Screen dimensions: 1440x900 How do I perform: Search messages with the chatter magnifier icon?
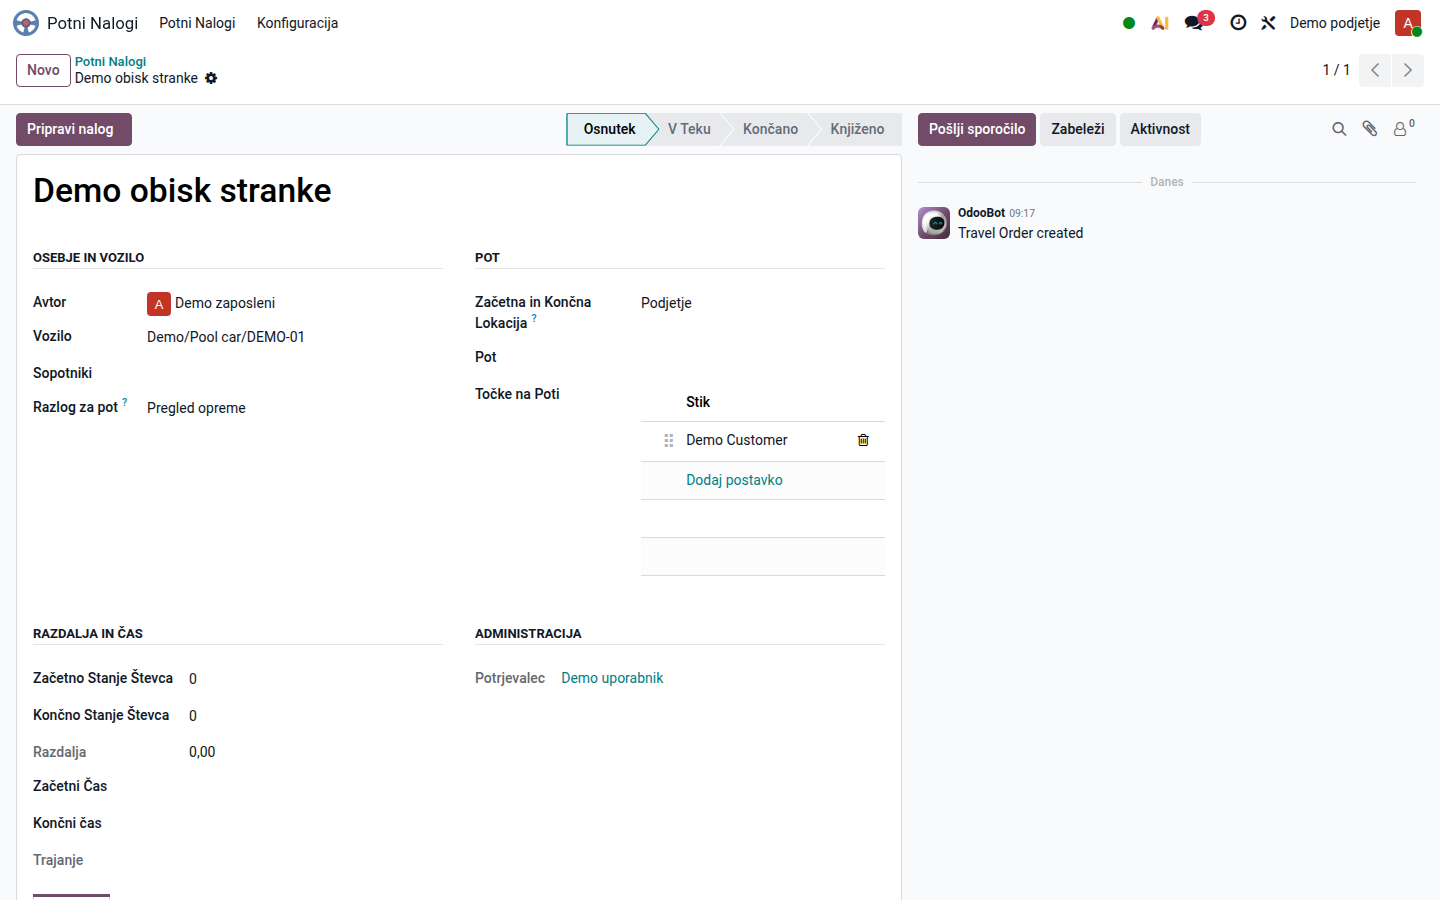(x=1339, y=129)
